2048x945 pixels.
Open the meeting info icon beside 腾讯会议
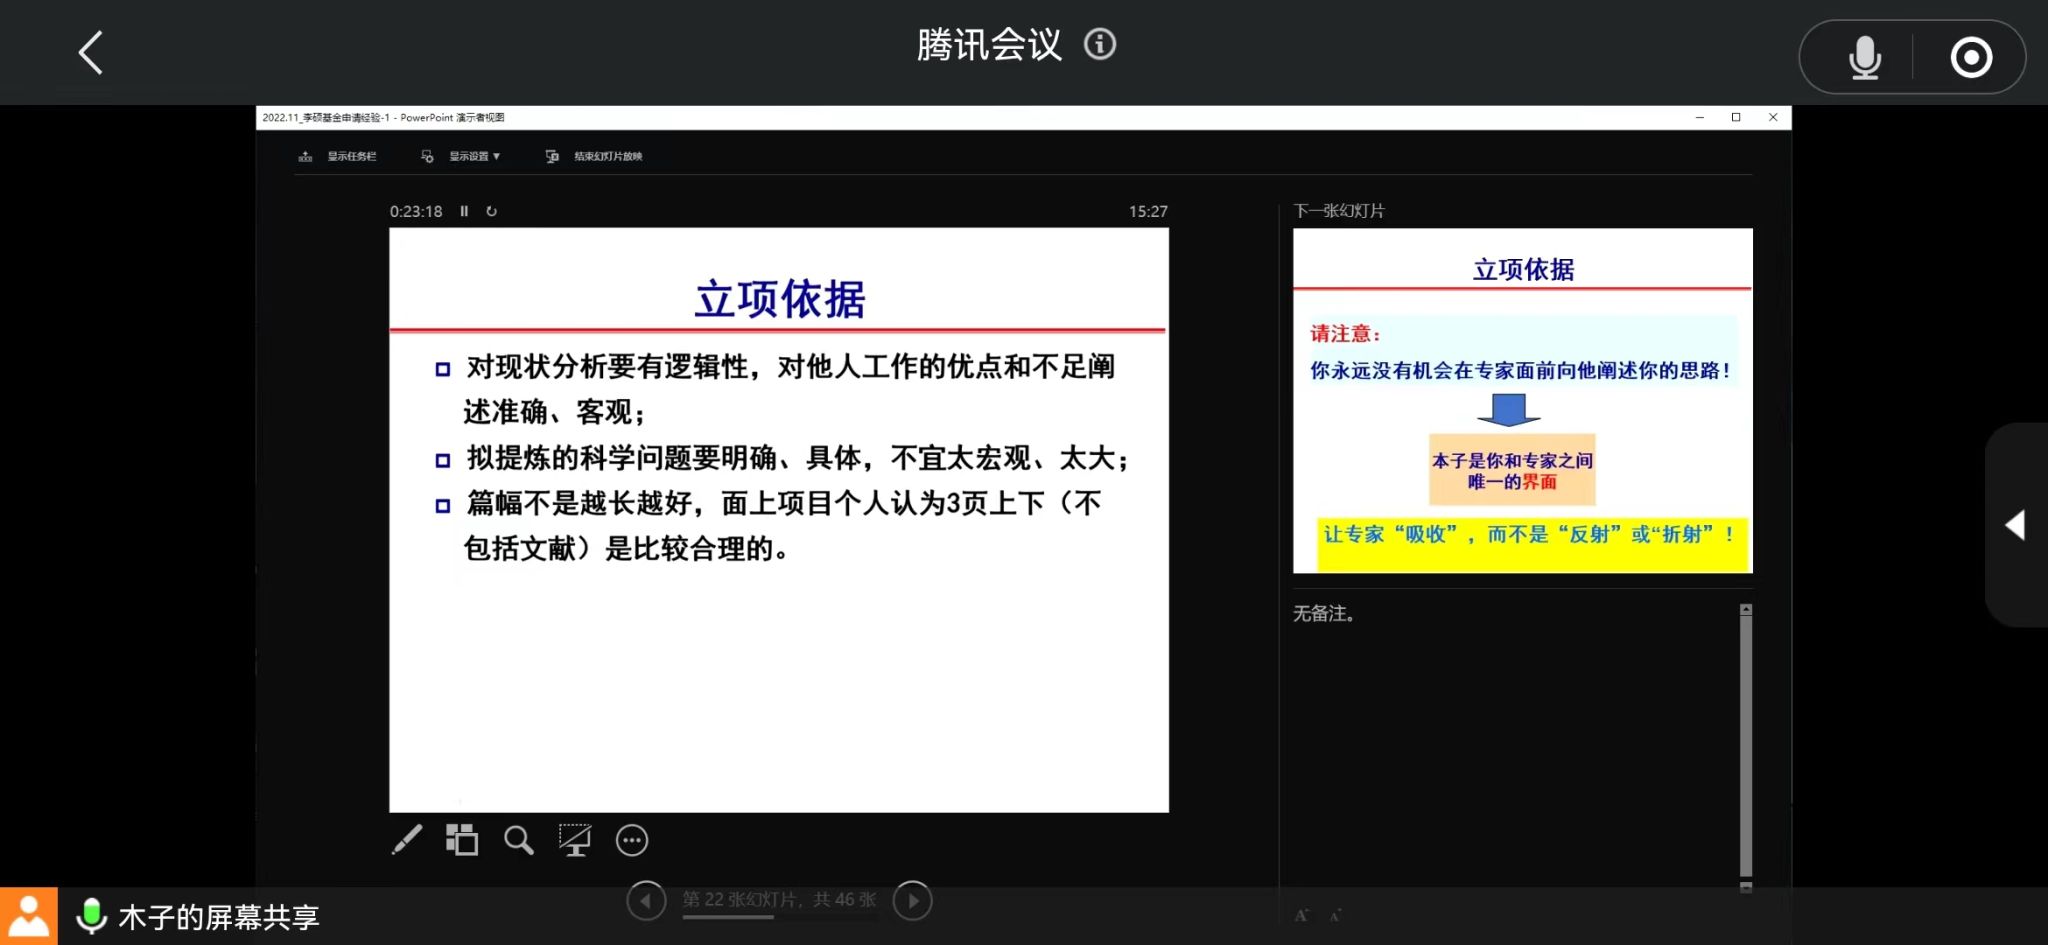pyautogui.click(x=1100, y=45)
